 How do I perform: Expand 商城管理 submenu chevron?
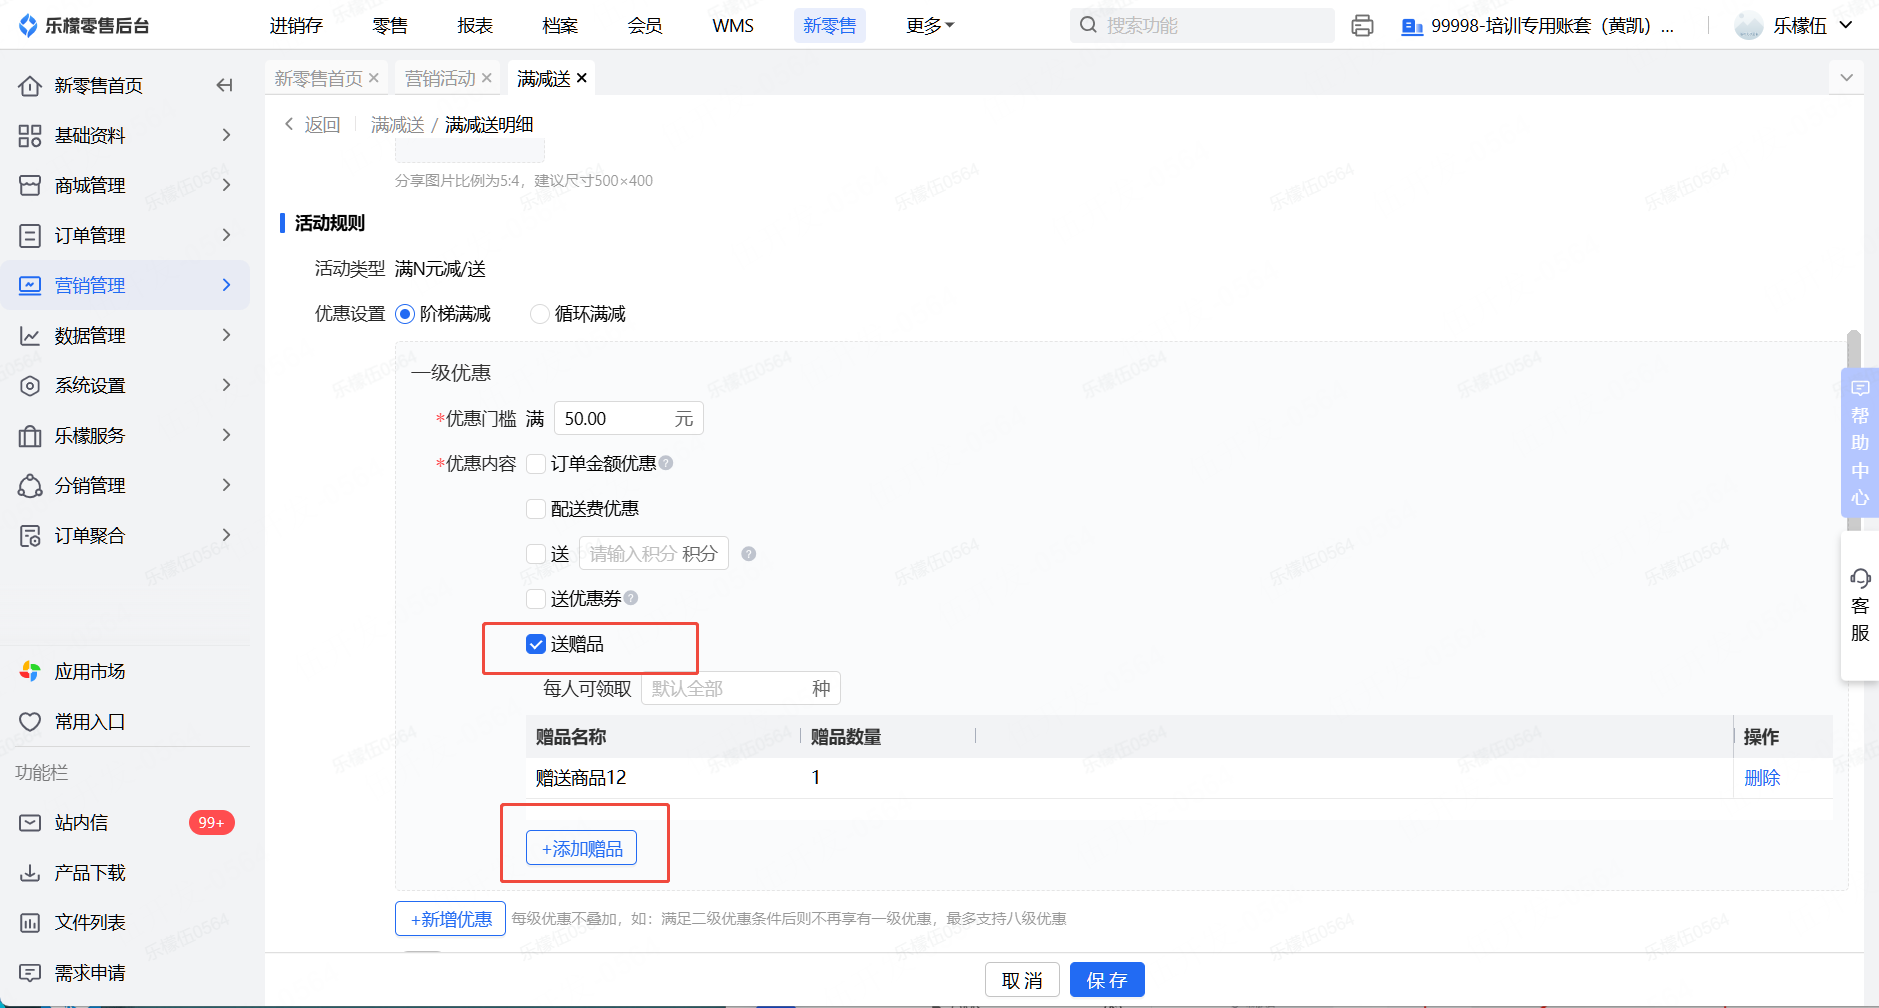pyautogui.click(x=226, y=185)
